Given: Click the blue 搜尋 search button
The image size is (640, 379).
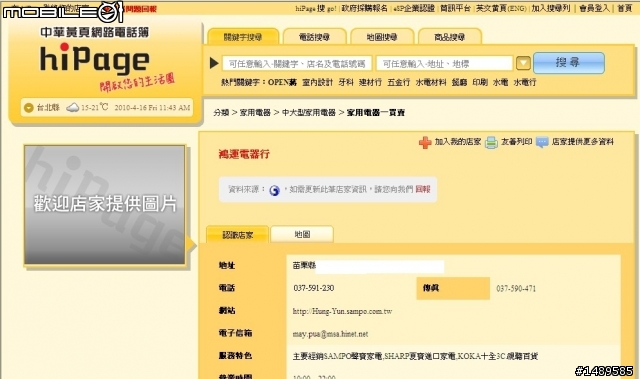Looking at the screenshot, I should pyautogui.click(x=569, y=63).
